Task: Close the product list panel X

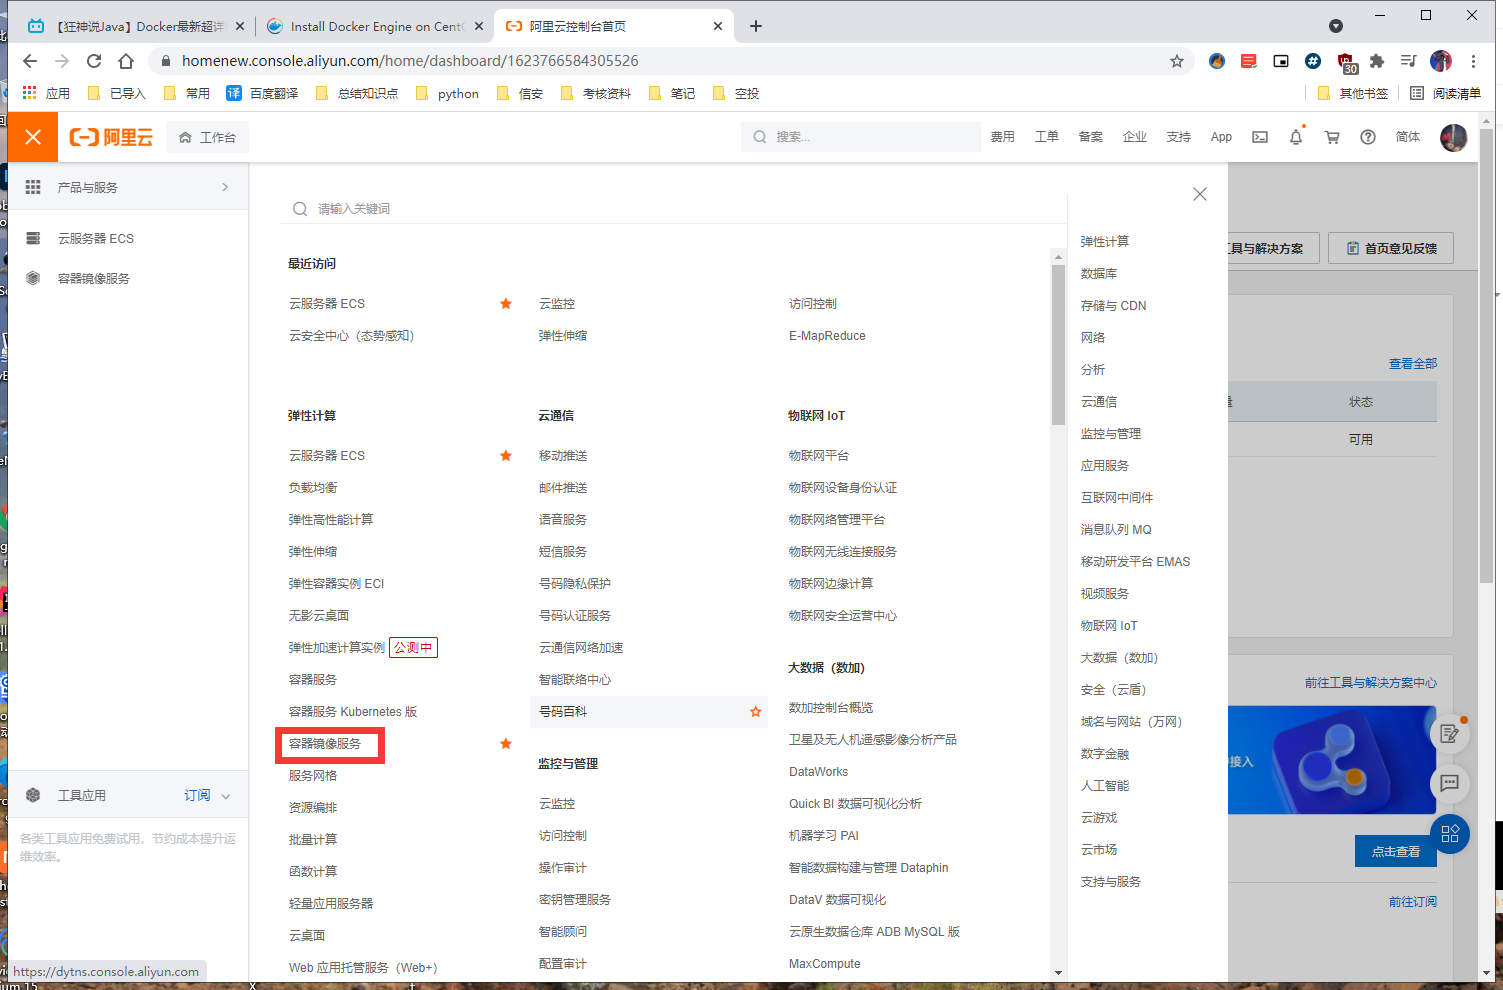Action: point(1200,194)
